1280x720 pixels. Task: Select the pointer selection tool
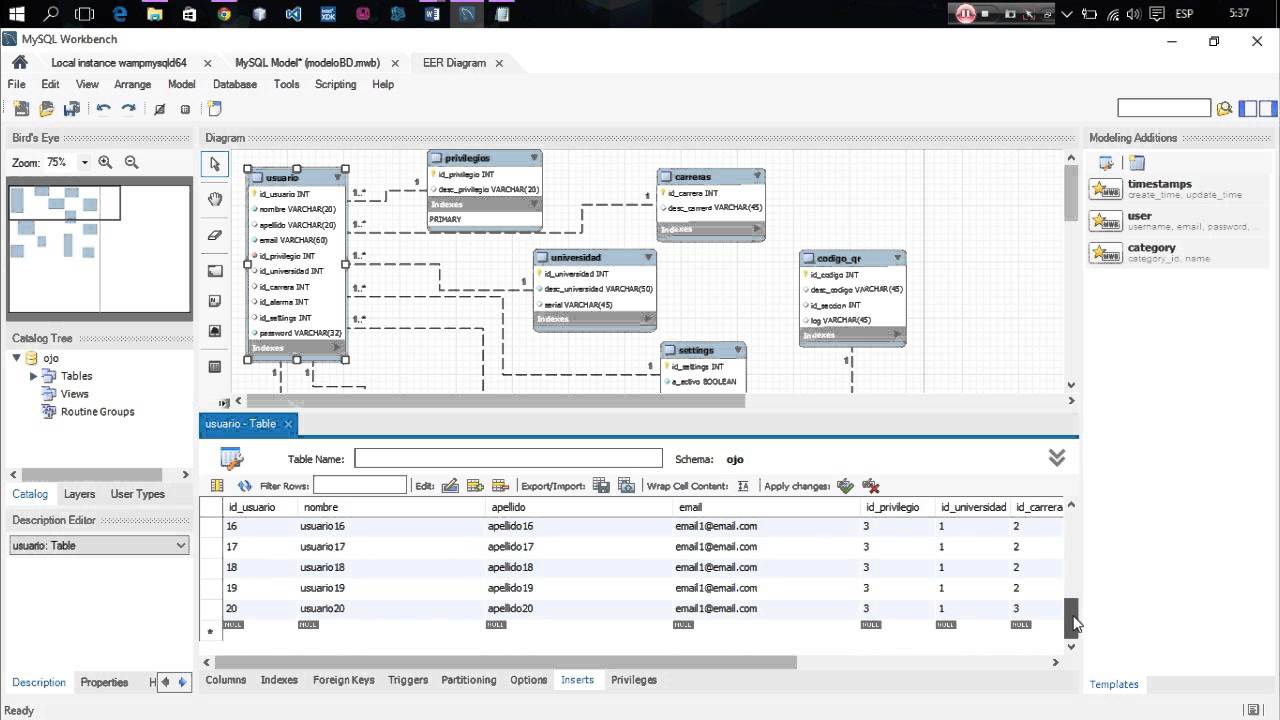pos(214,164)
